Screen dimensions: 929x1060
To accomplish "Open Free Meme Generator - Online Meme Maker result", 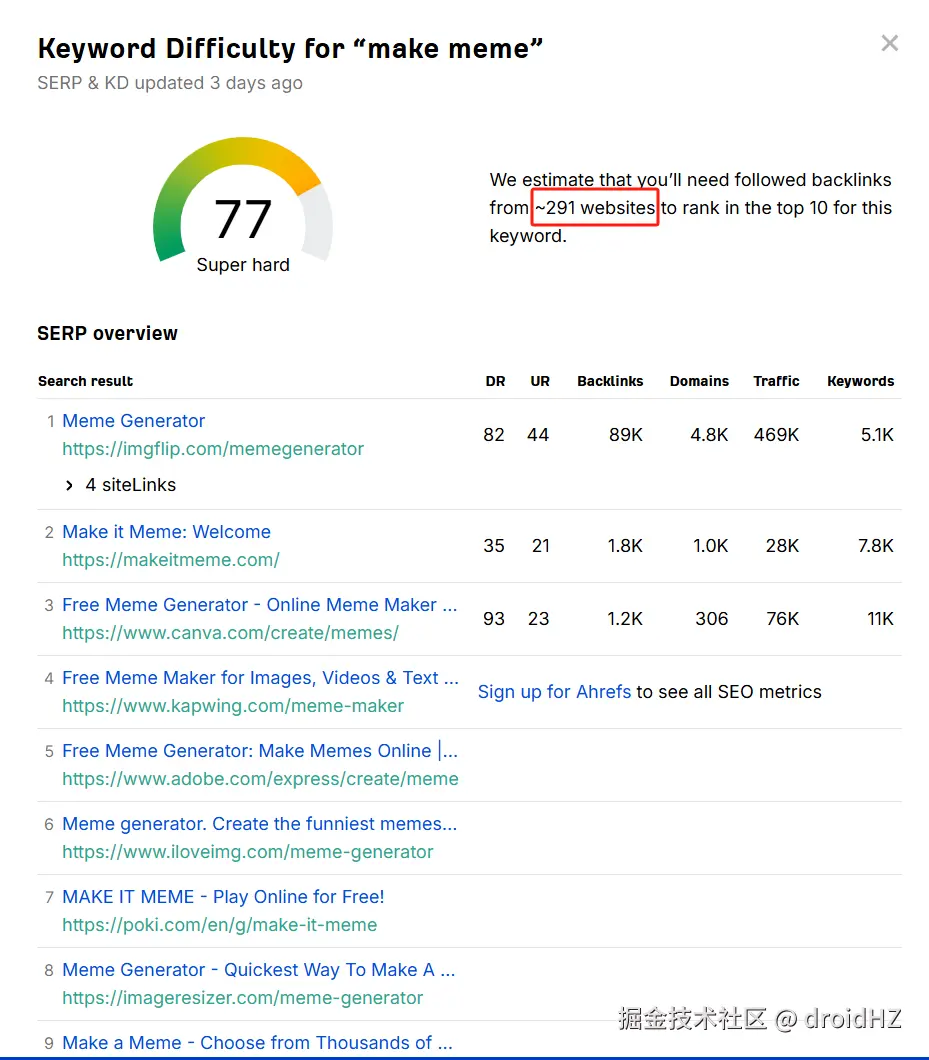I will (260, 604).
